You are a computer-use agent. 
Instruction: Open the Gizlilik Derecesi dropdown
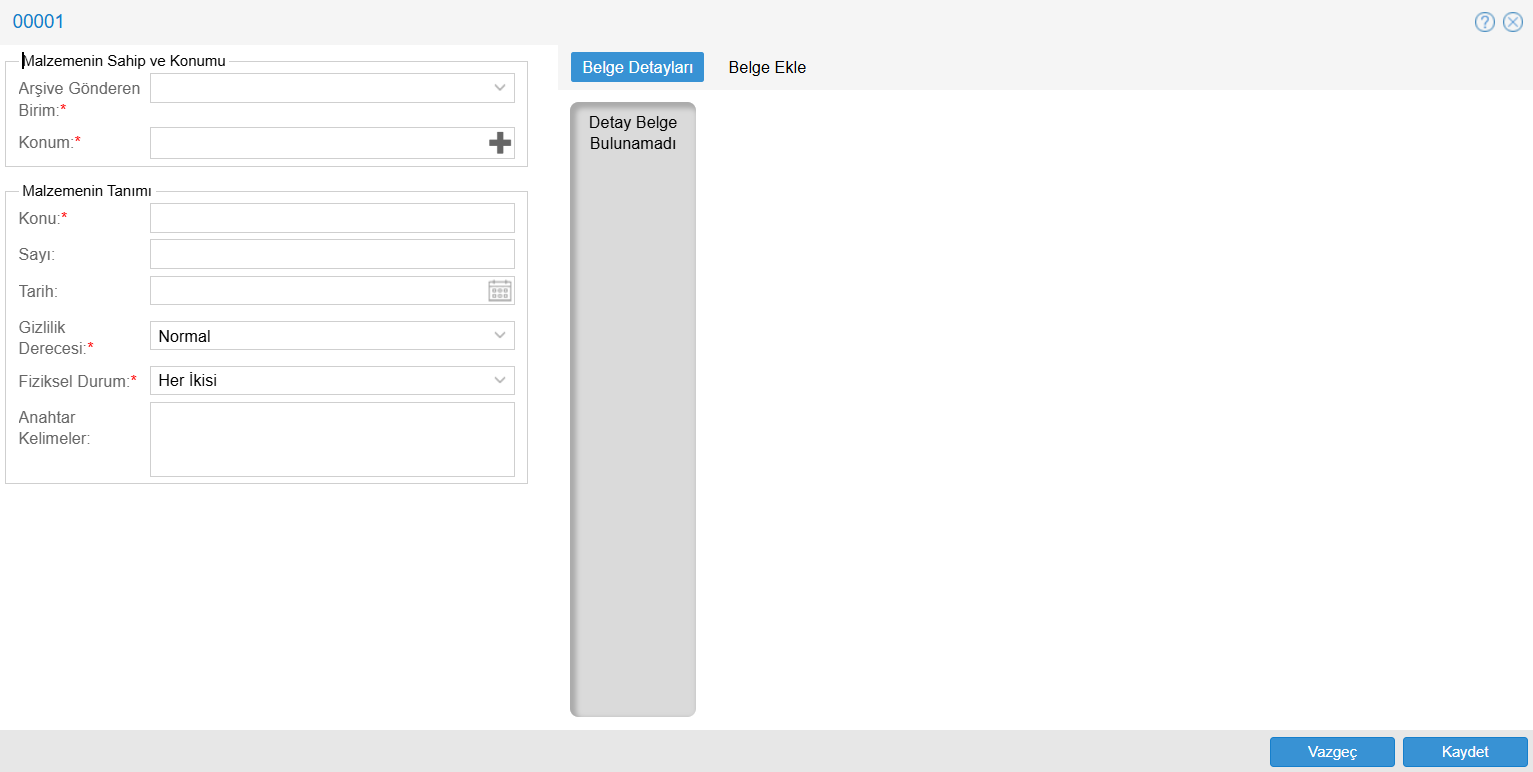click(500, 336)
